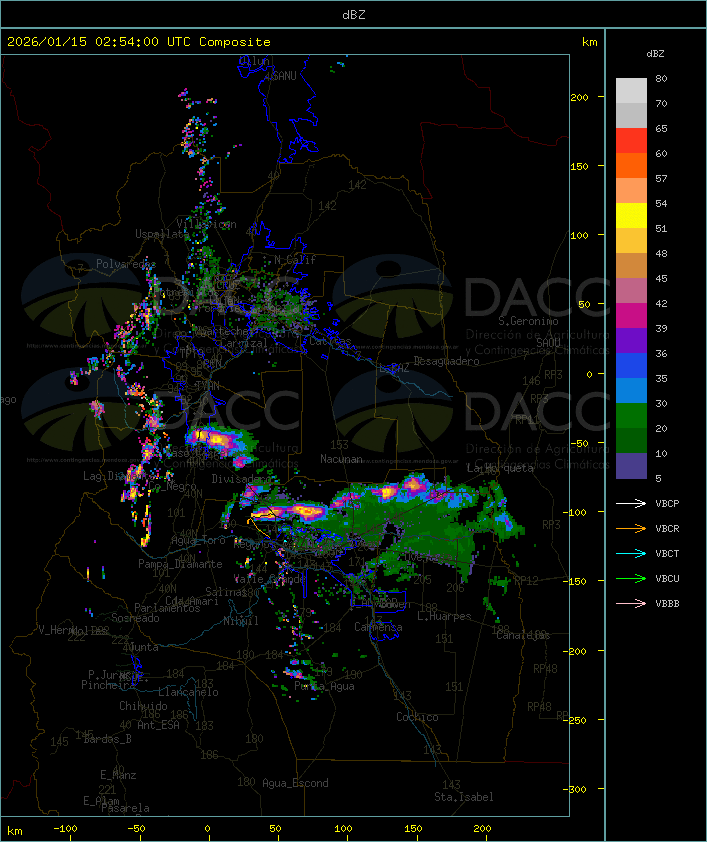Screen dimensions: 707x842
Task: Select the green VBCU arrow symbol
Action: click(631, 578)
